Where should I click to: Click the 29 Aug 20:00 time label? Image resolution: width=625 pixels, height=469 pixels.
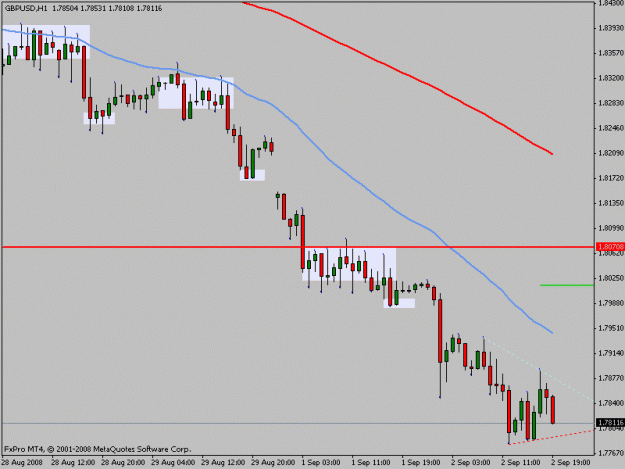click(x=273, y=463)
